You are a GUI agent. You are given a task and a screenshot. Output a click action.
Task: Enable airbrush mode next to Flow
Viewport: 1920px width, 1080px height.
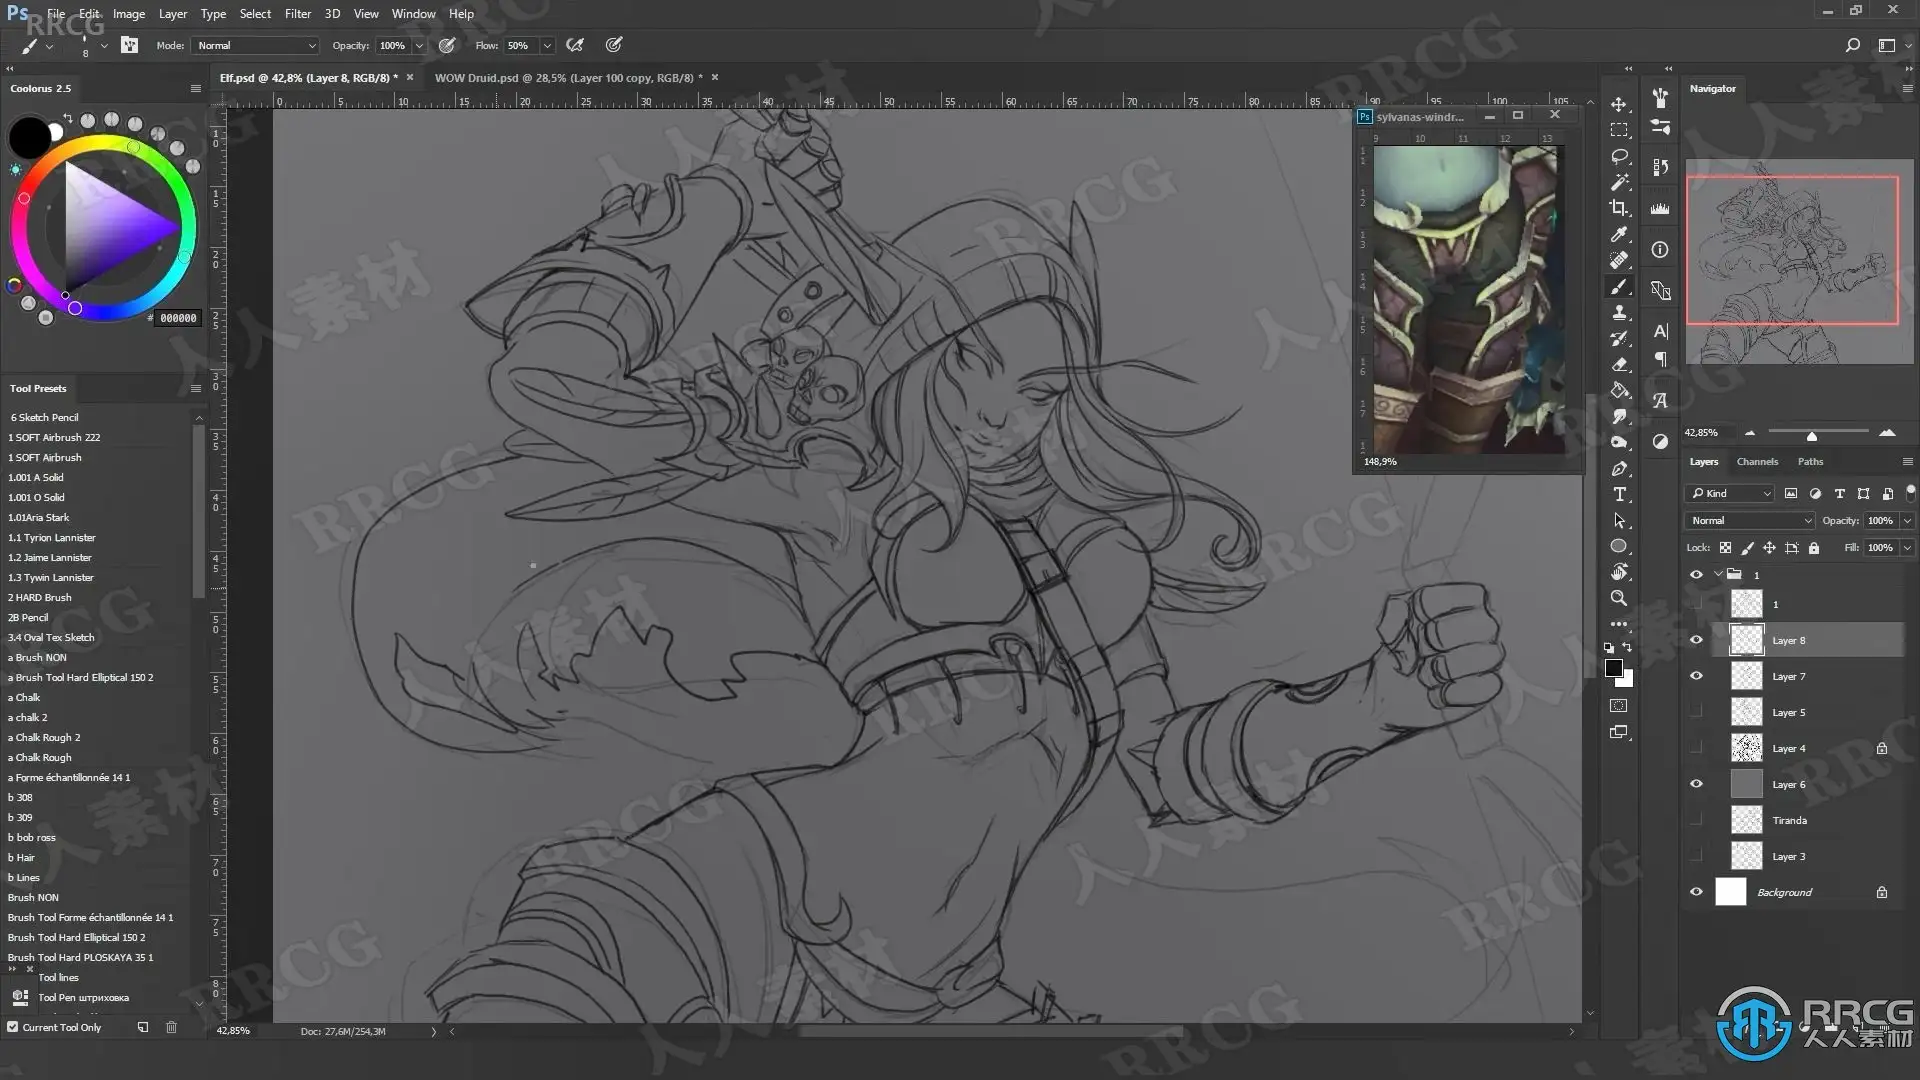(x=575, y=45)
